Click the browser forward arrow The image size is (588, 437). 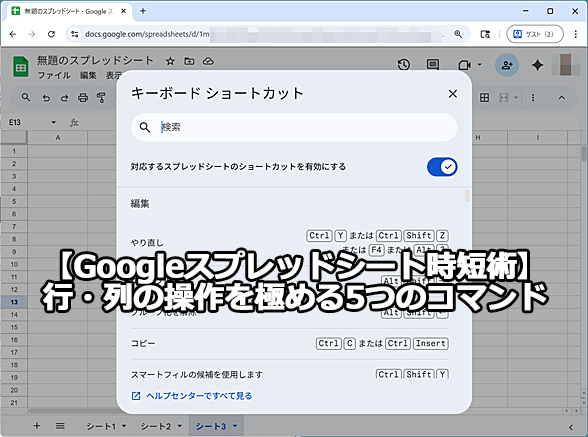pyautogui.click(x=32, y=34)
